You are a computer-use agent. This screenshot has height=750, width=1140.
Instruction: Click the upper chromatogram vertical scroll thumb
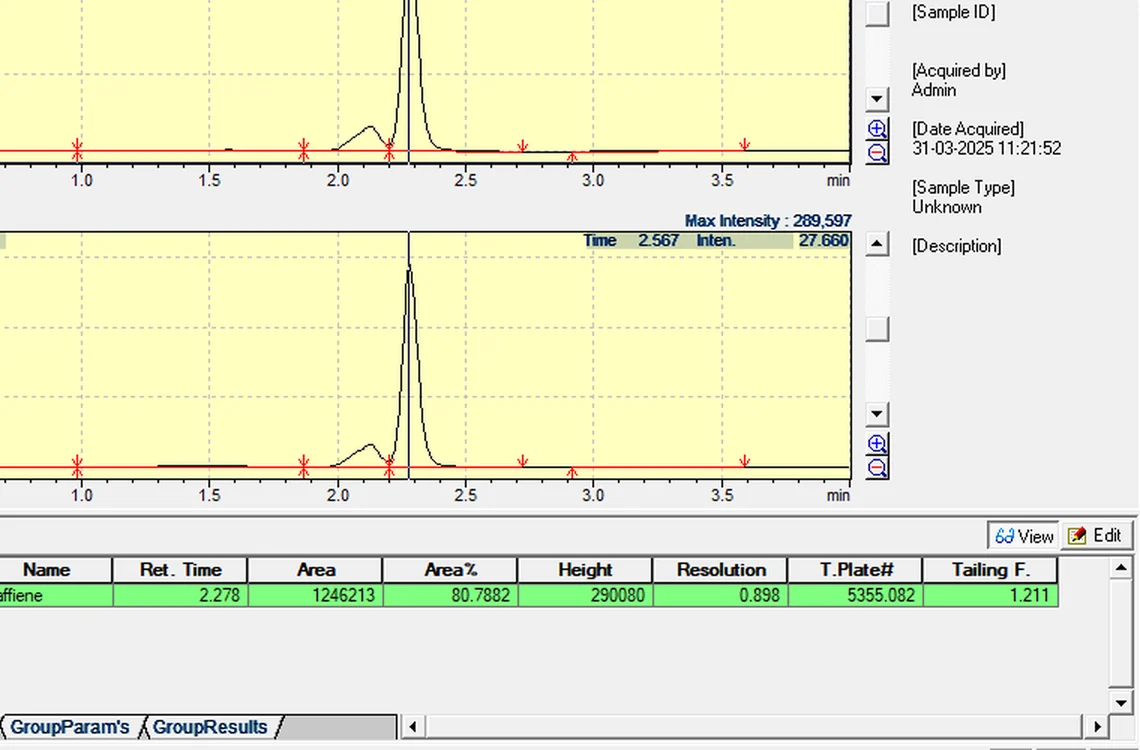pos(877,14)
